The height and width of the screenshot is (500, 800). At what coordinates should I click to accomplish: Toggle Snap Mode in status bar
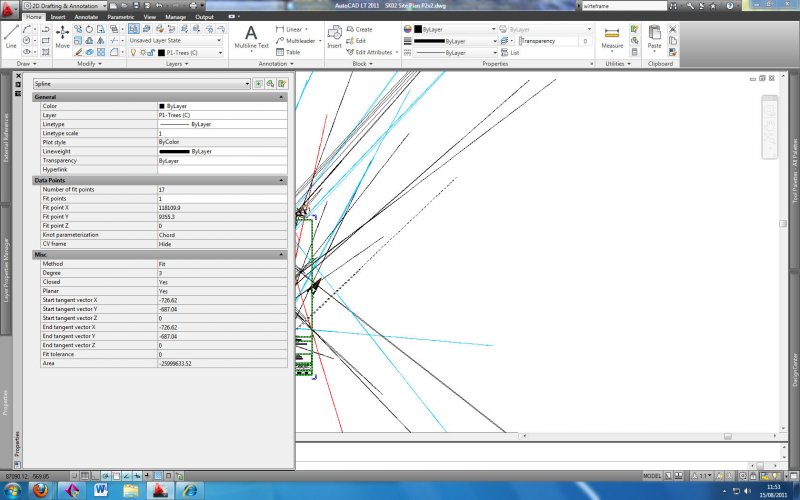pyautogui.click(x=74, y=476)
